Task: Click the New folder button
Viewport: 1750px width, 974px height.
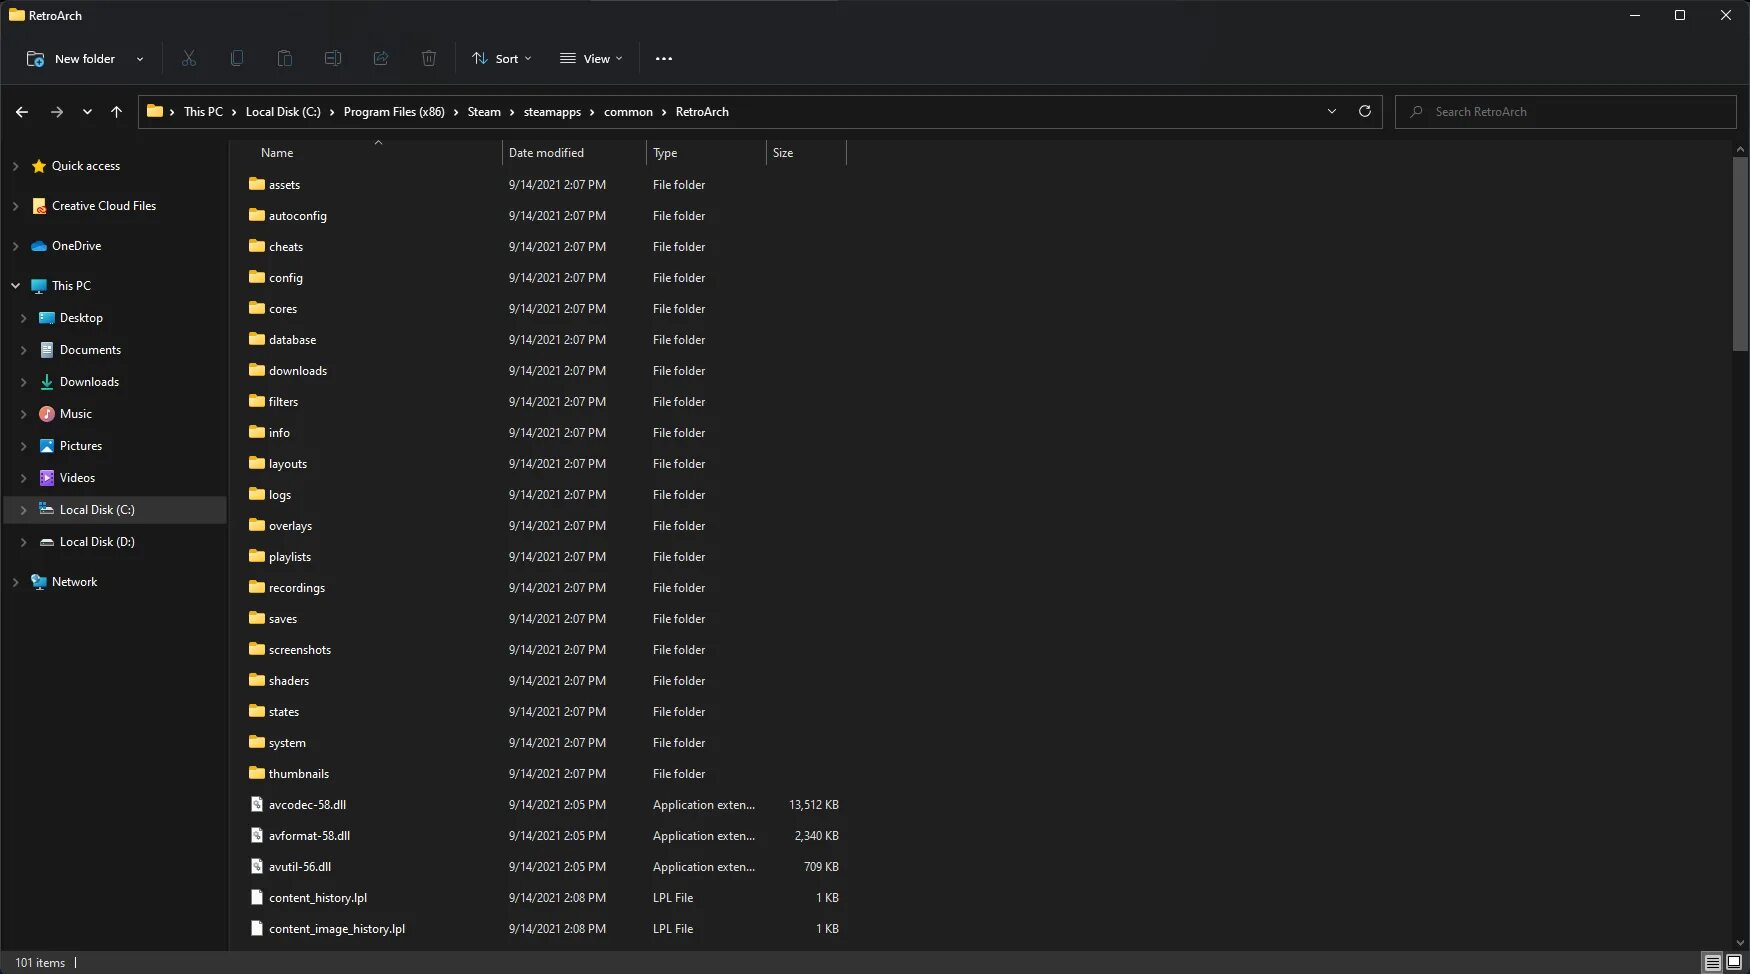Action: 72,59
